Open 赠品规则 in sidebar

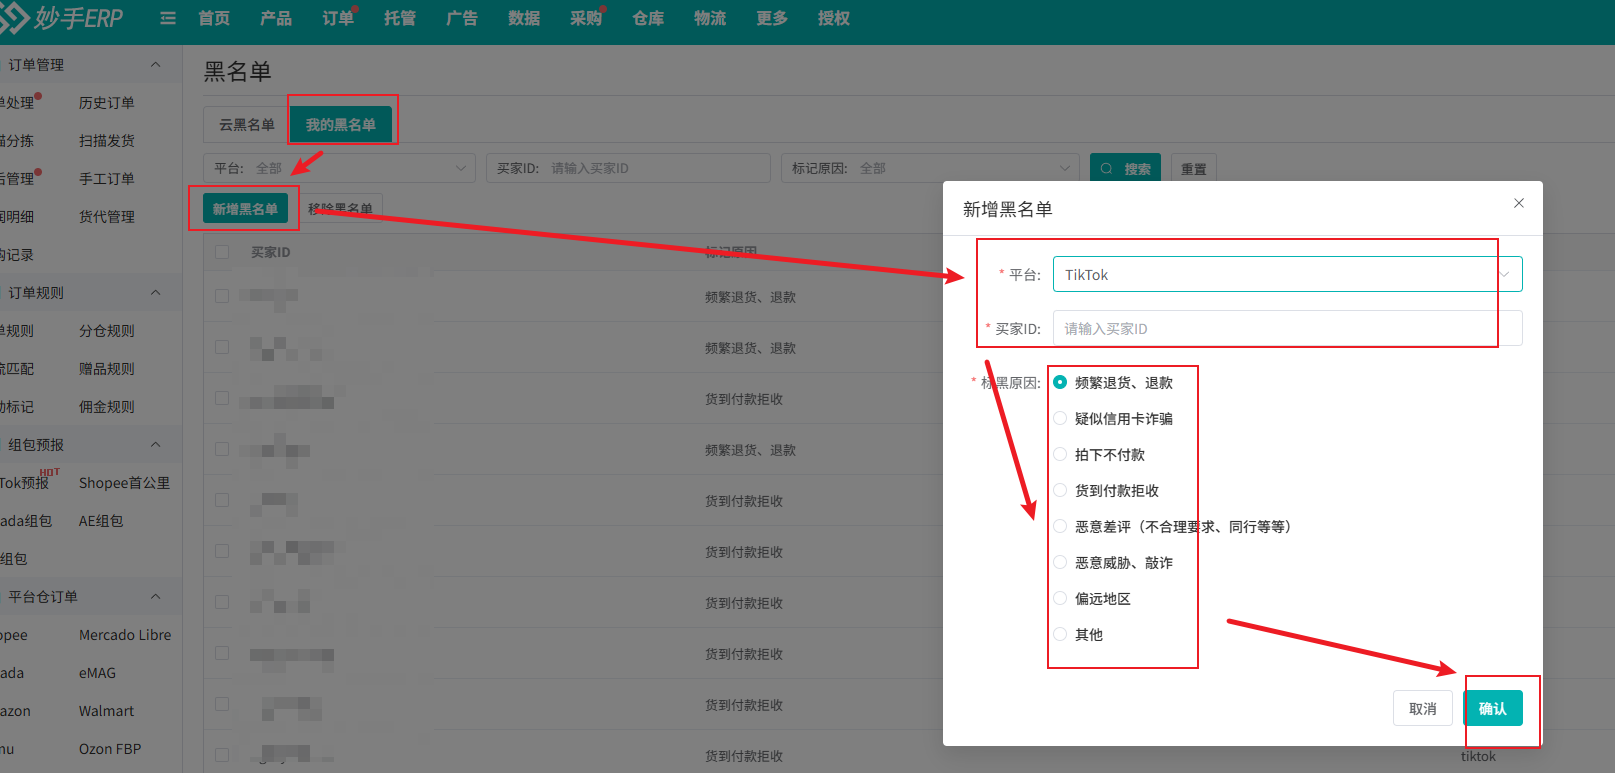point(107,368)
